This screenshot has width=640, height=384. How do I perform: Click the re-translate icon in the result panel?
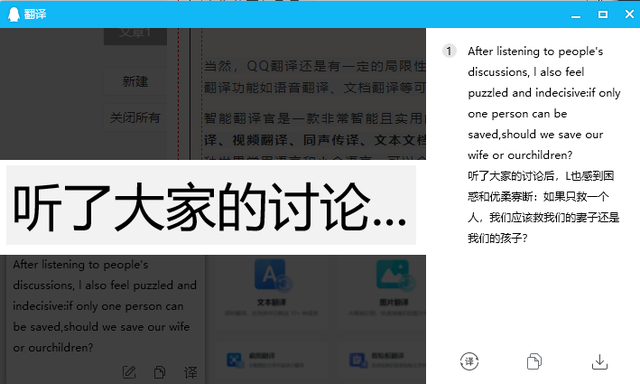point(469,361)
